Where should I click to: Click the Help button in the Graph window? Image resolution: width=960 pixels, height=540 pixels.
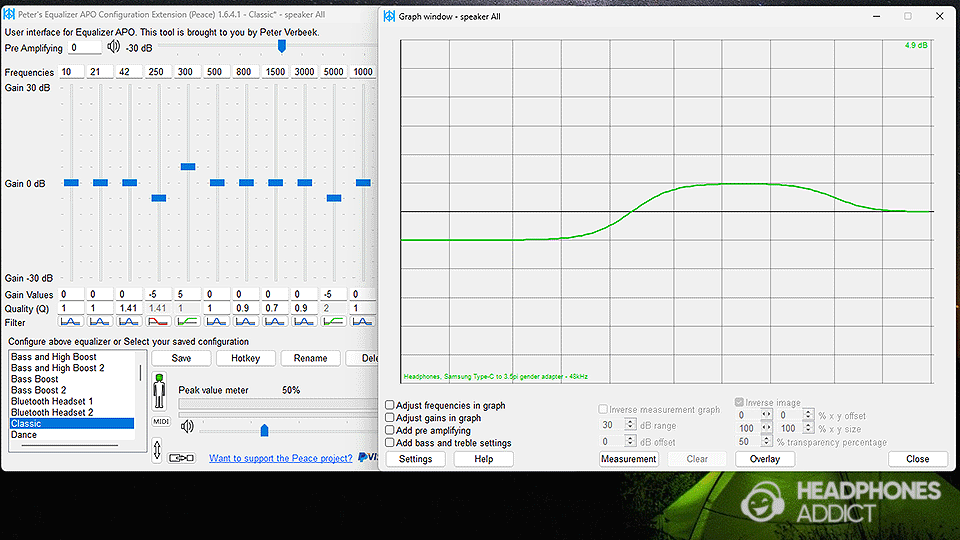coord(484,459)
